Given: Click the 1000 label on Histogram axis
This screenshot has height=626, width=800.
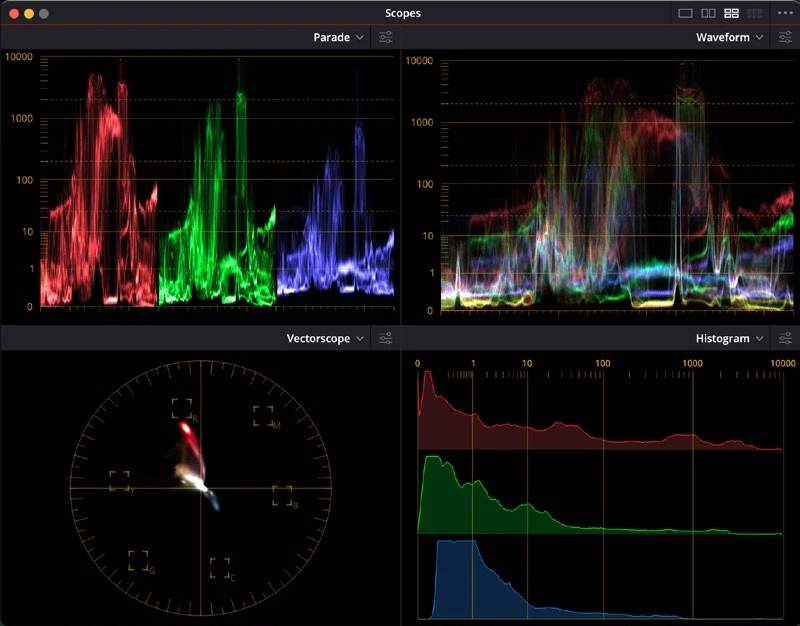Looking at the screenshot, I should [692, 363].
